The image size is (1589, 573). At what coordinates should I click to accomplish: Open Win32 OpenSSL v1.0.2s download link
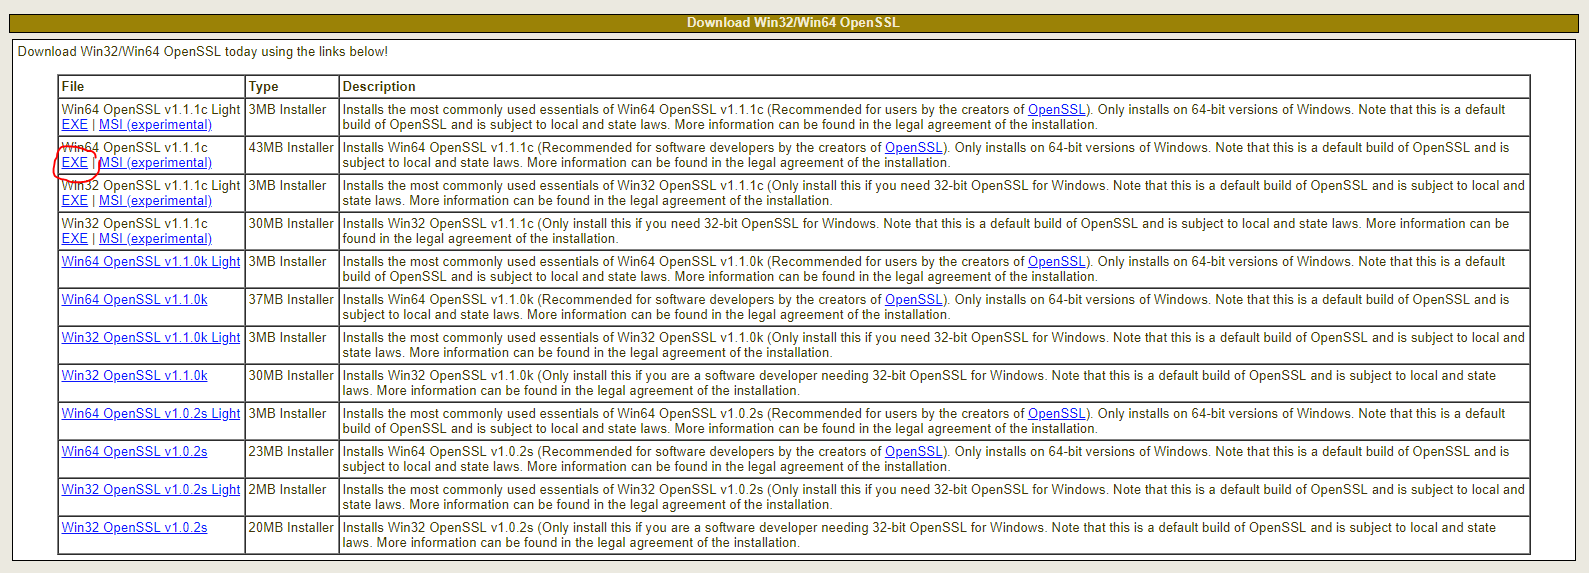click(135, 528)
